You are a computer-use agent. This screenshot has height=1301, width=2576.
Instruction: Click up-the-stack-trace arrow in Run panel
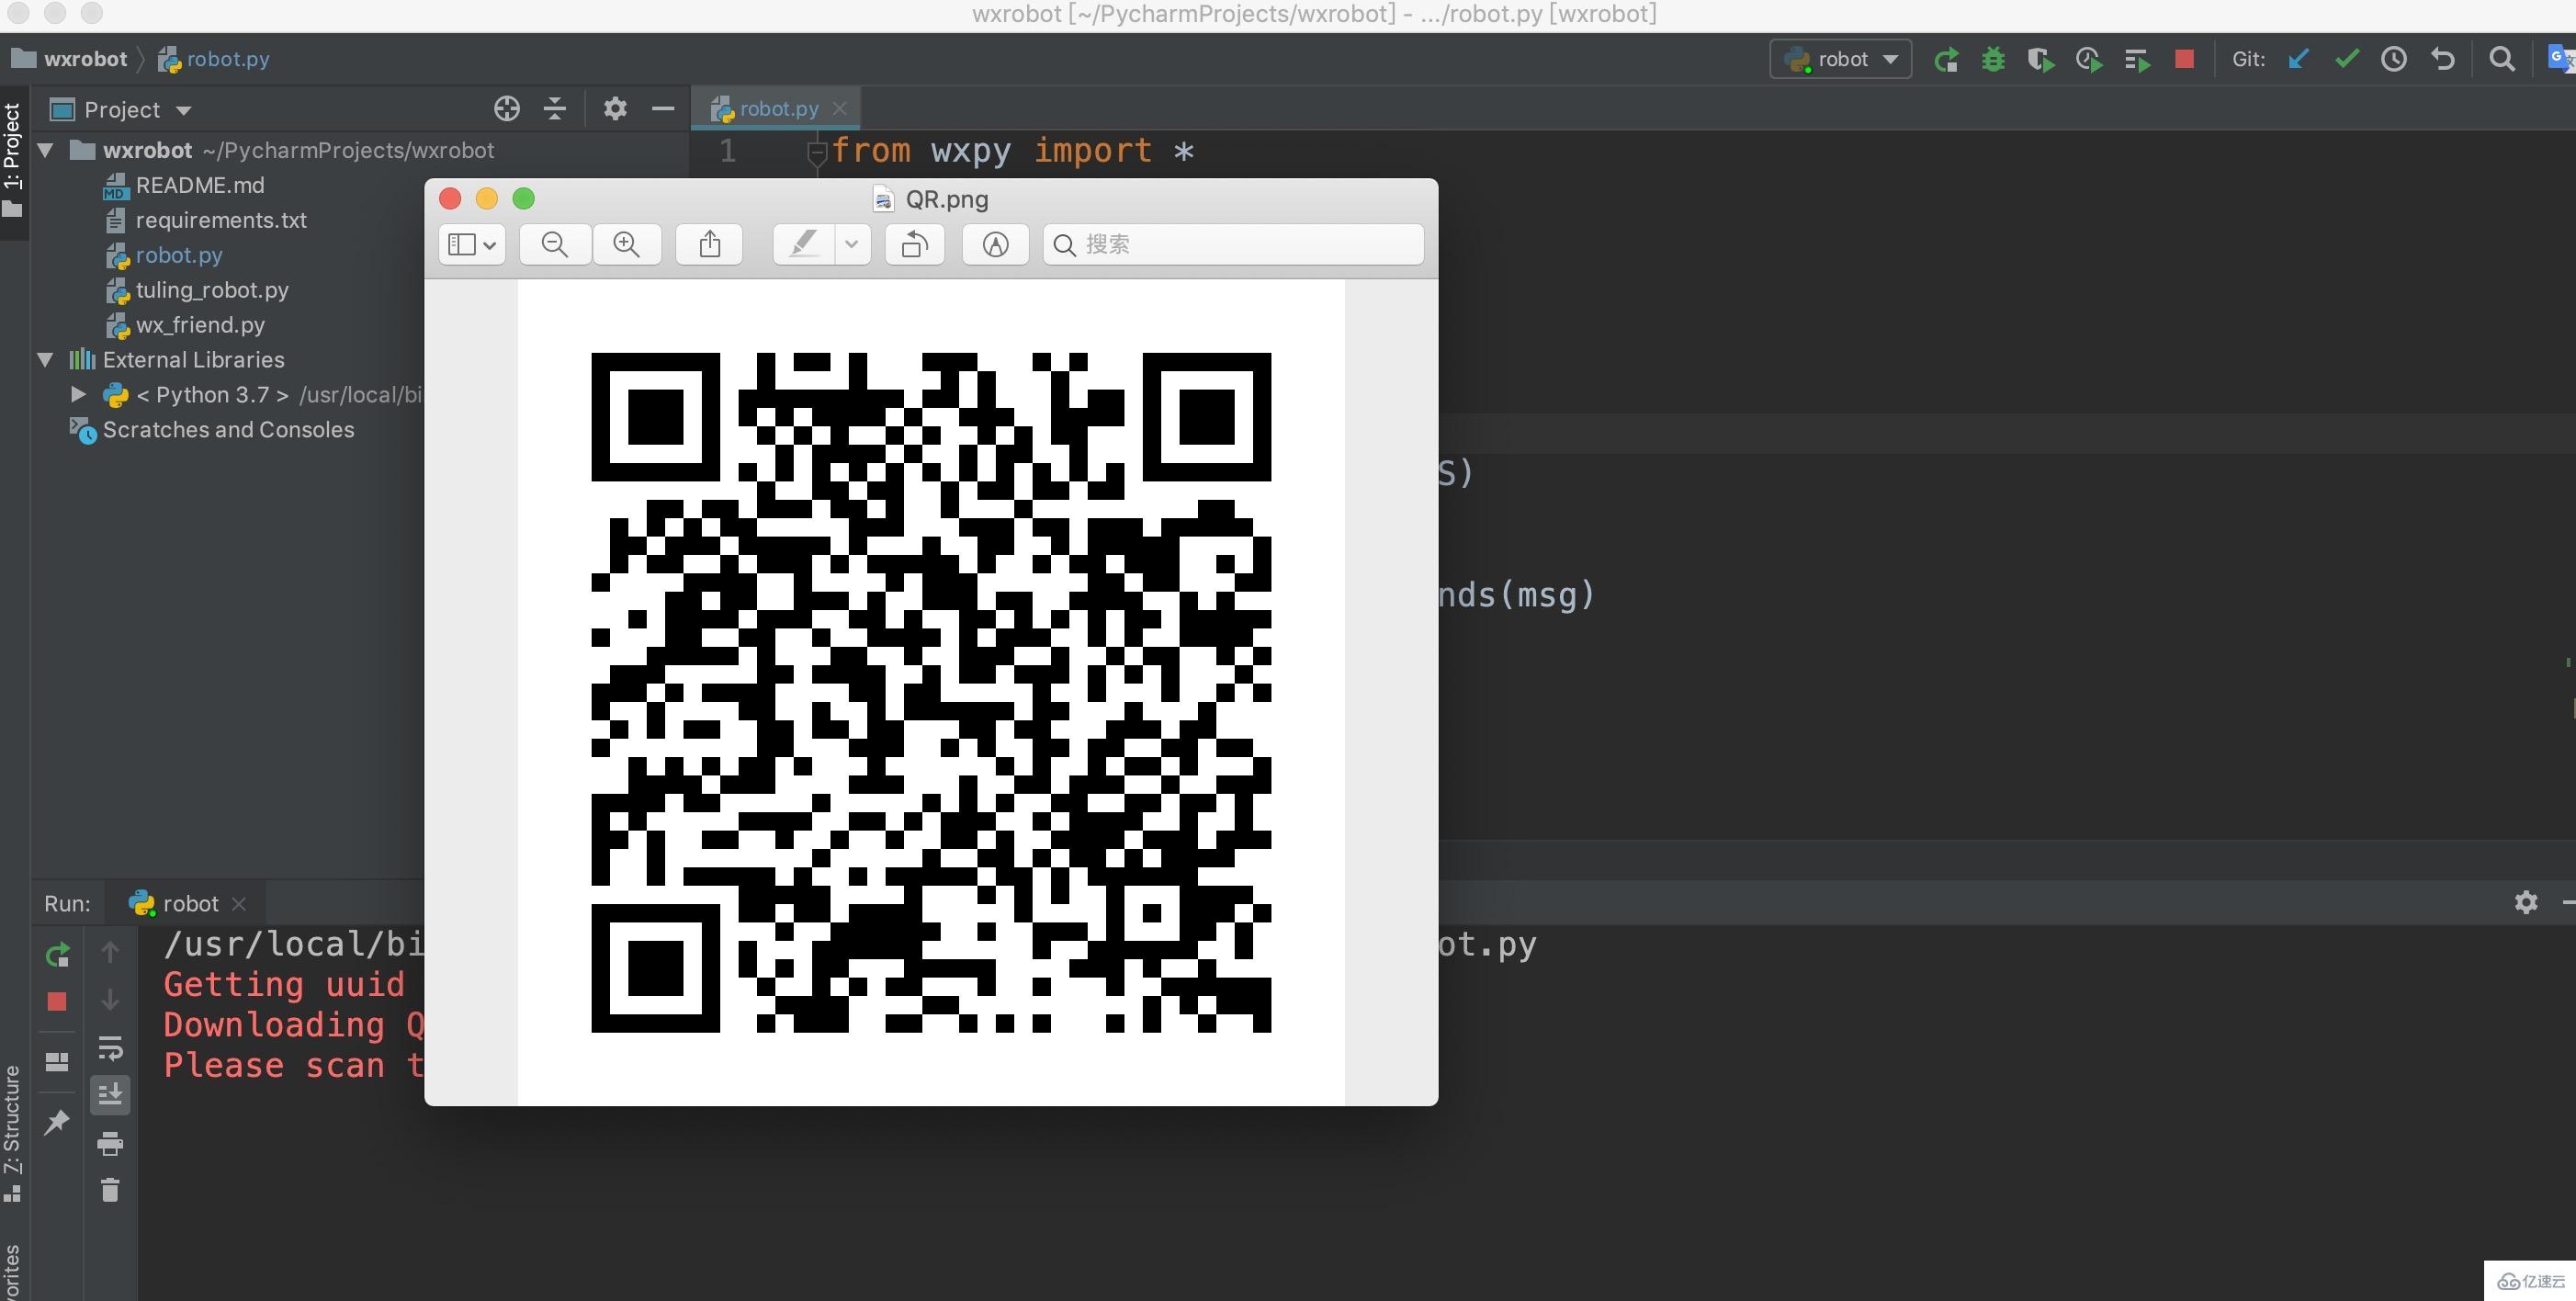click(x=110, y=952)
